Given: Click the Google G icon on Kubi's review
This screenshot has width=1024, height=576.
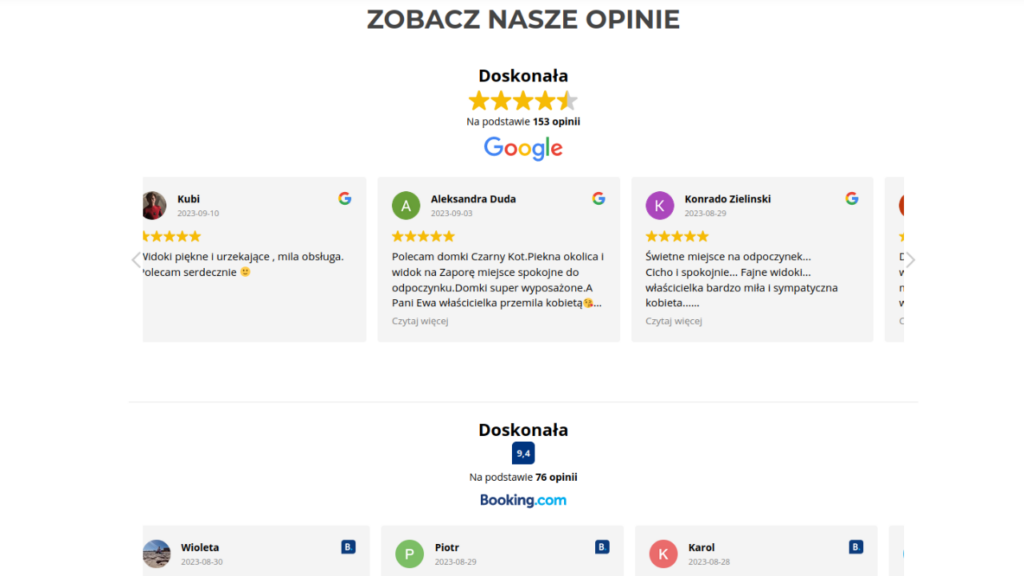Looking at the screenshot, I should 345,199.
